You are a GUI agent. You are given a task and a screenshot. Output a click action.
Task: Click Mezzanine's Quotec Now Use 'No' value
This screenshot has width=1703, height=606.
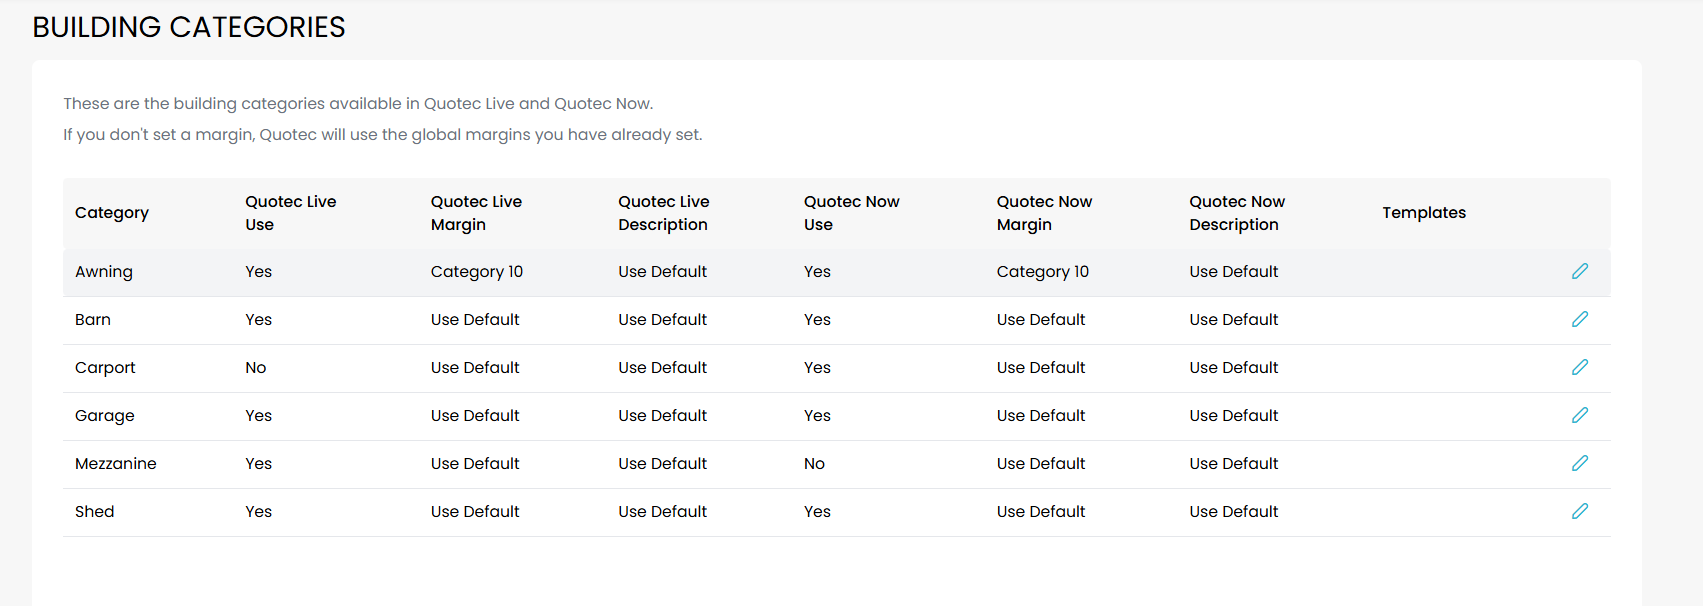(814, 464)
